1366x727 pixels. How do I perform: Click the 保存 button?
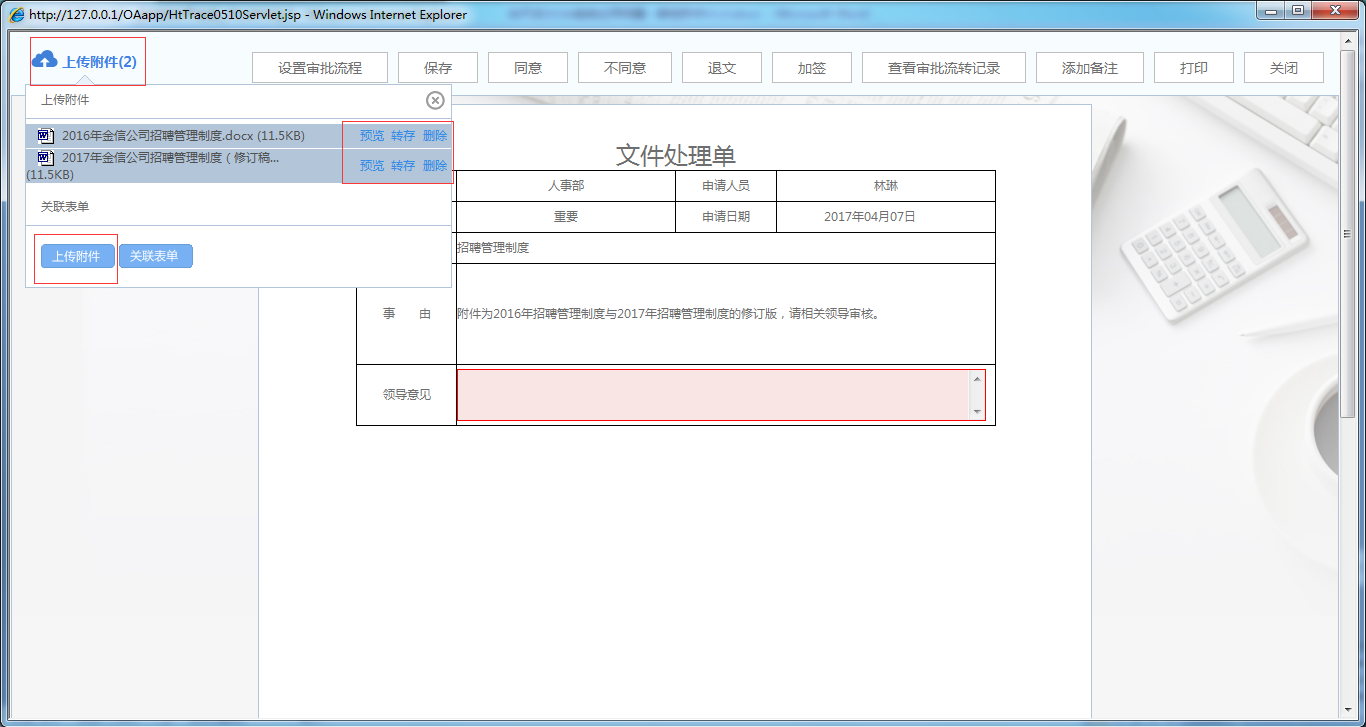pos(438,68)
